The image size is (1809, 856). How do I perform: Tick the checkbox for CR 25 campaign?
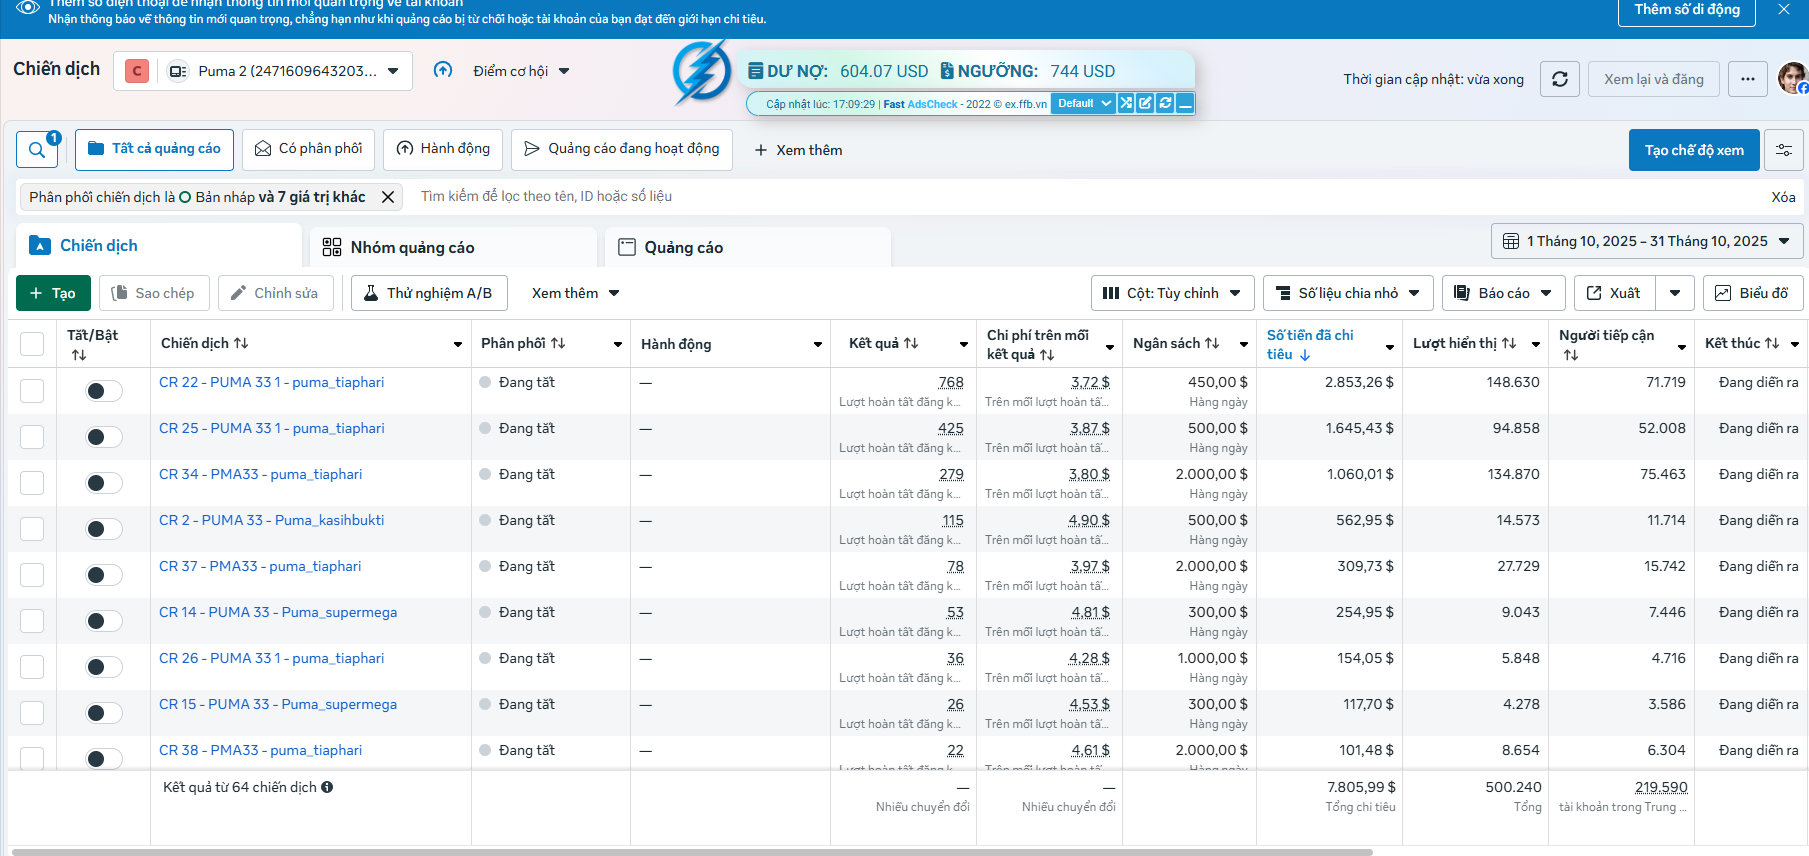(32, 436)
